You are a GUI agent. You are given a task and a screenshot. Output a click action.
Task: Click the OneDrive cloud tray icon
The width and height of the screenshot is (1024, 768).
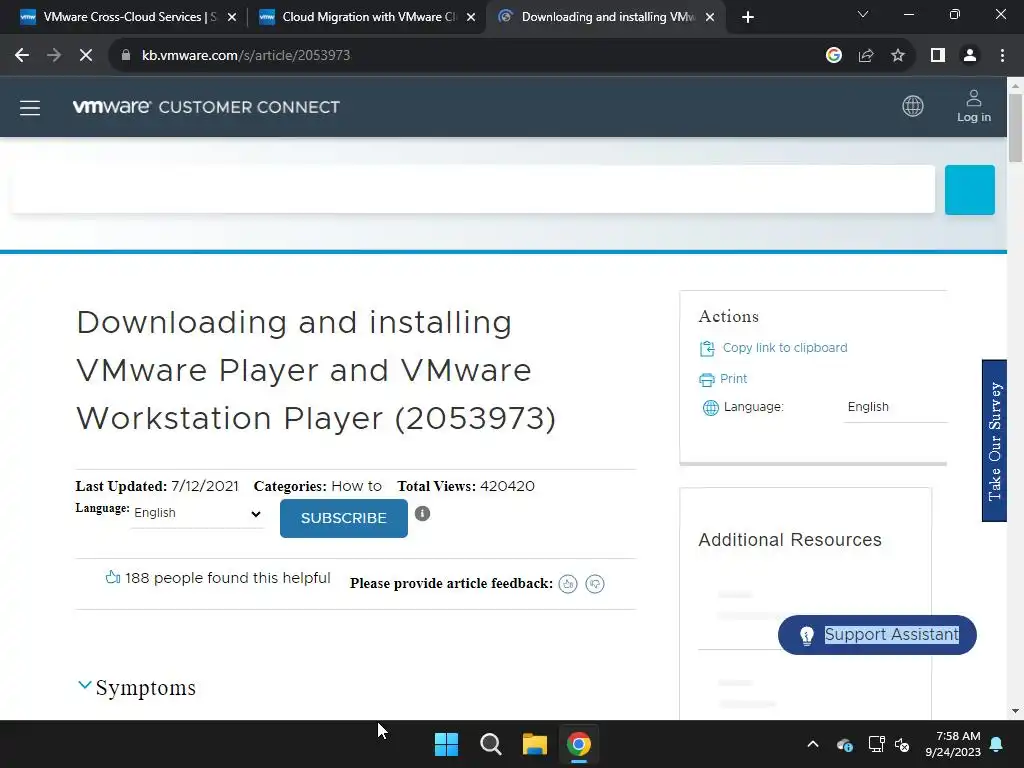[844, 744]
